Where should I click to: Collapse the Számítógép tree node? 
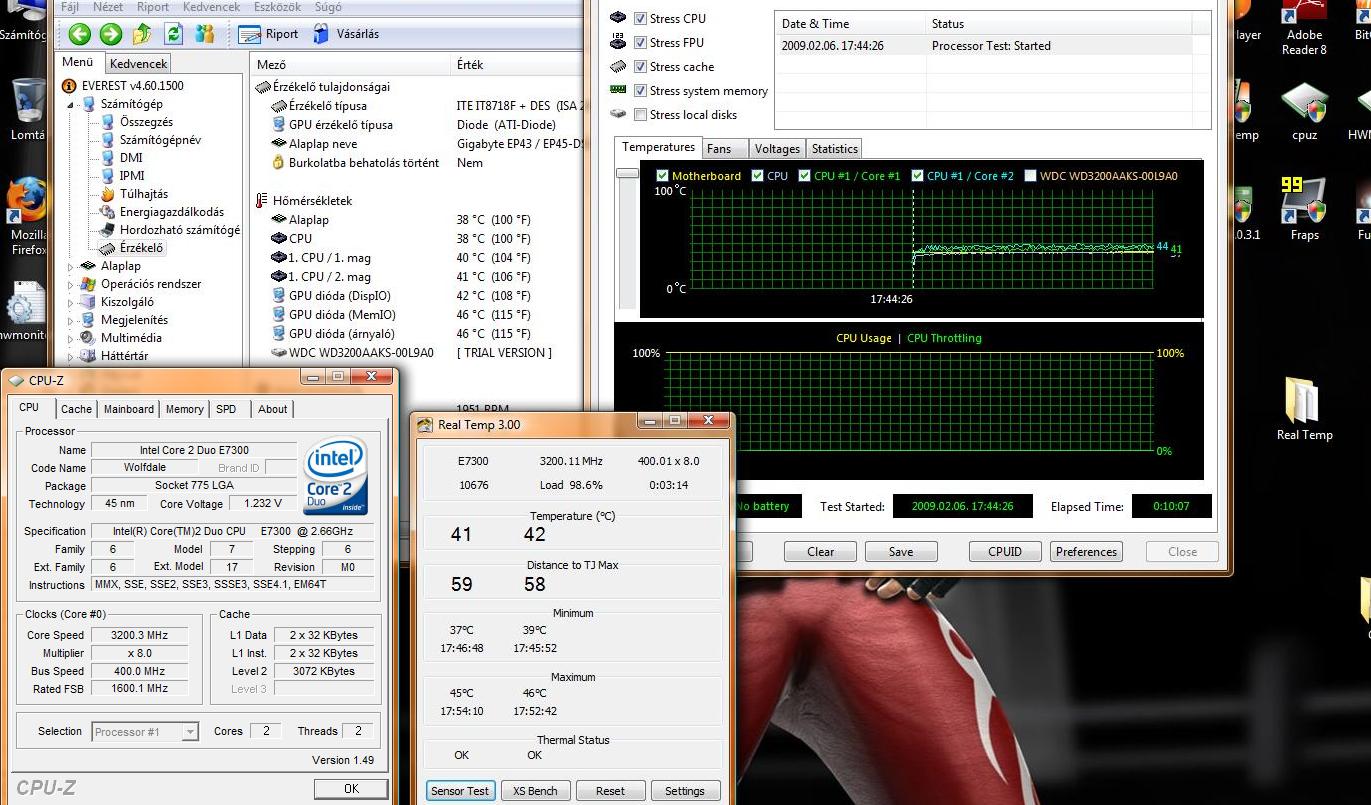tap(71, 105)
